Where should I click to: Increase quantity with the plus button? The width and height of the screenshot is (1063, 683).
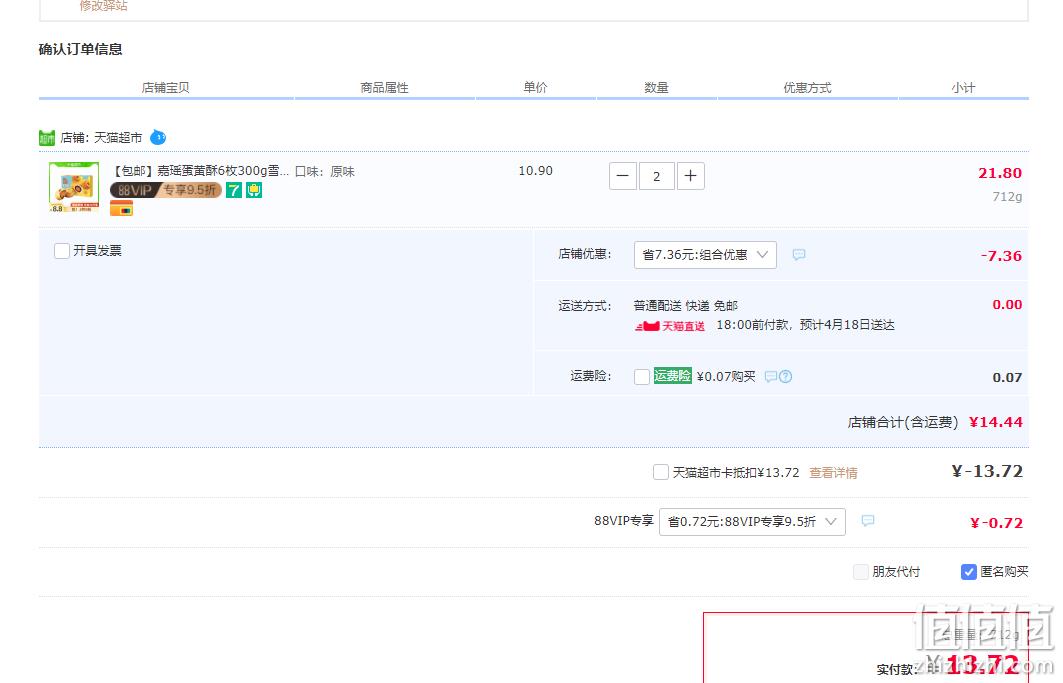pos(691,176)
